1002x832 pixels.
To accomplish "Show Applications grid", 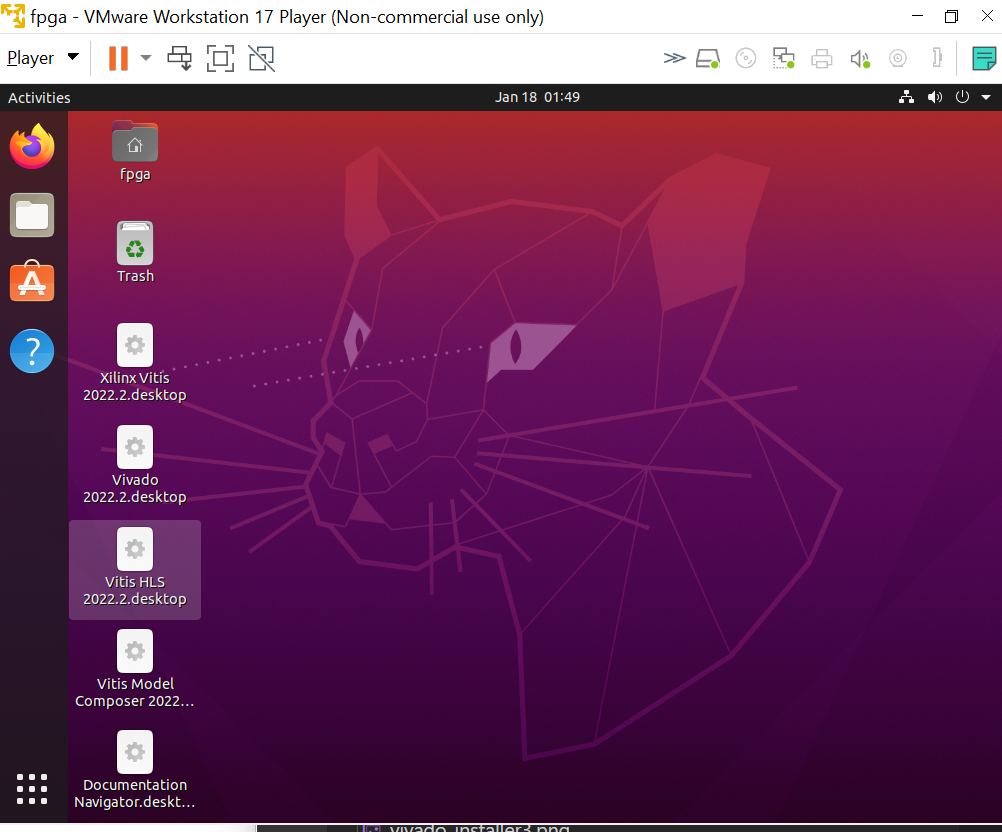I will point(32,789).
